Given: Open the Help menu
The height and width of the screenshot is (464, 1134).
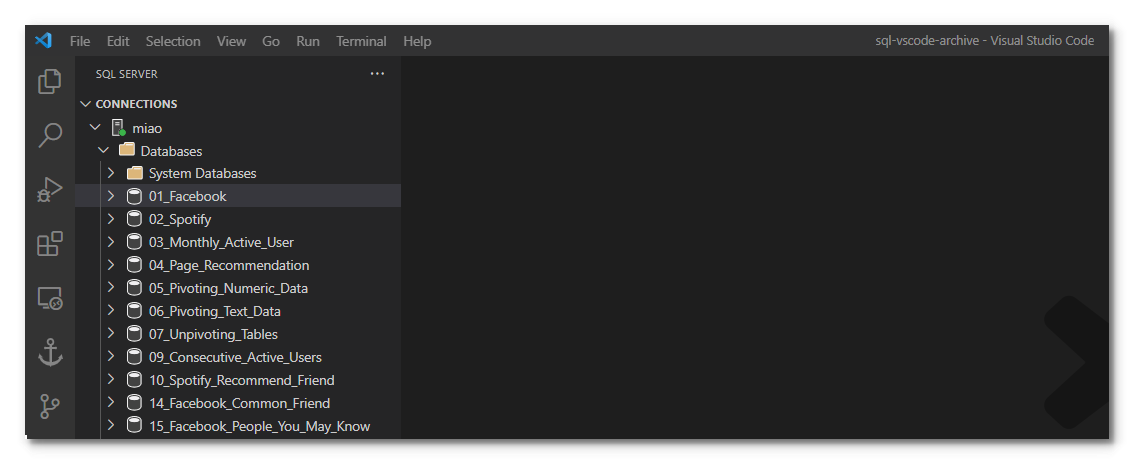Looking at the screenshot, I should tap(417, 41).
